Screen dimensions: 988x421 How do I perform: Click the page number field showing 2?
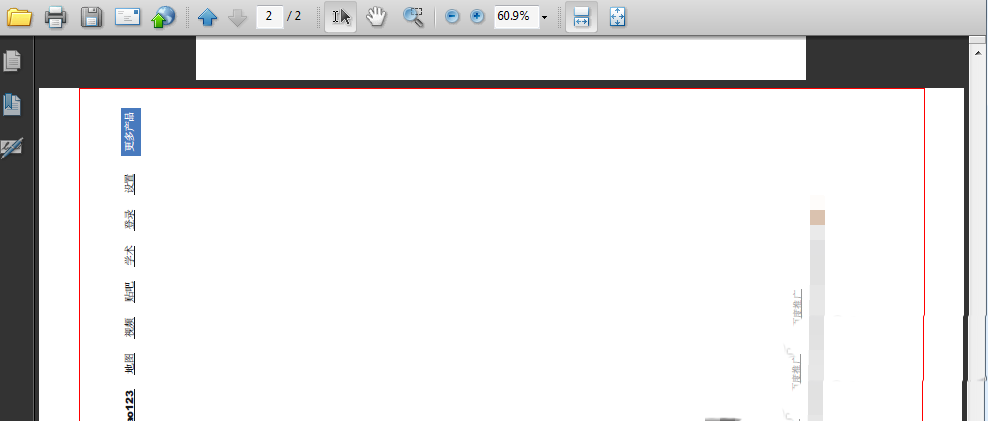click(269, 16)
